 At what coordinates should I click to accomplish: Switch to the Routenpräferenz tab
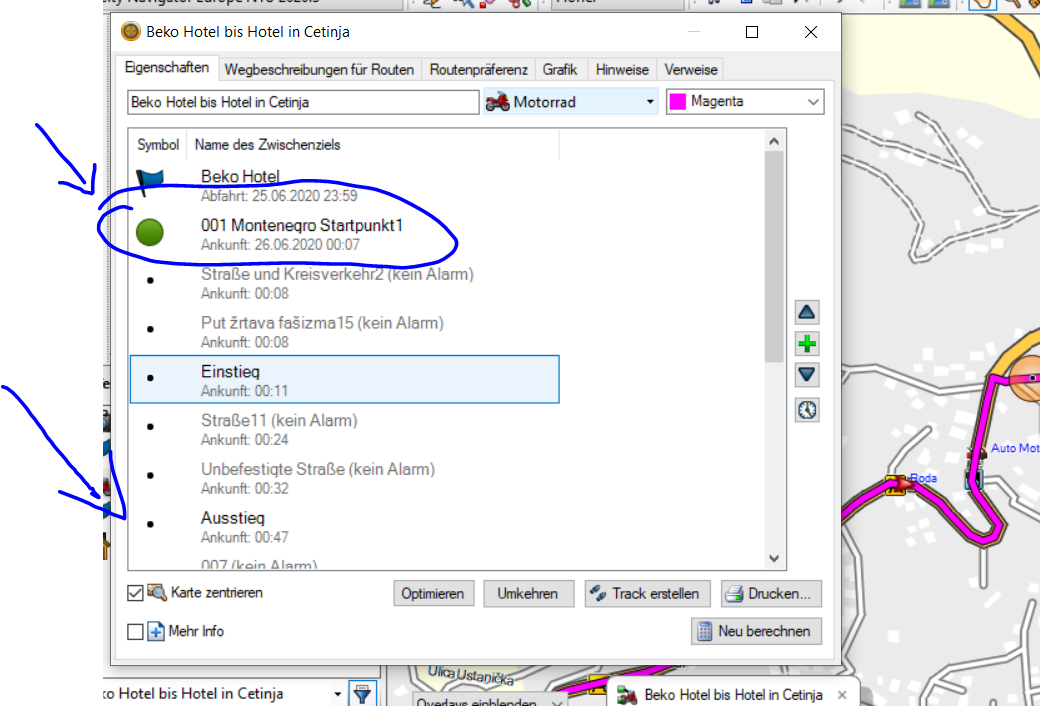click(478, 70)
